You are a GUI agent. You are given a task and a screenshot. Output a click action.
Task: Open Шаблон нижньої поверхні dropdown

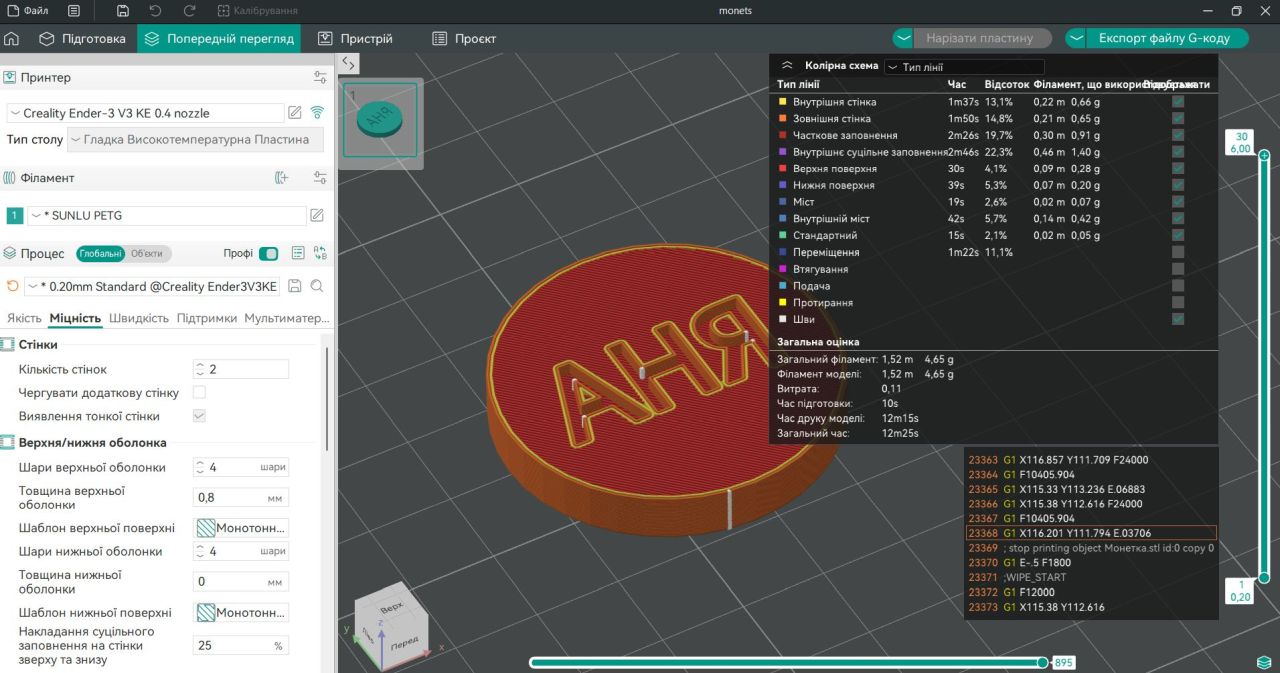click(x=241, y=612)
